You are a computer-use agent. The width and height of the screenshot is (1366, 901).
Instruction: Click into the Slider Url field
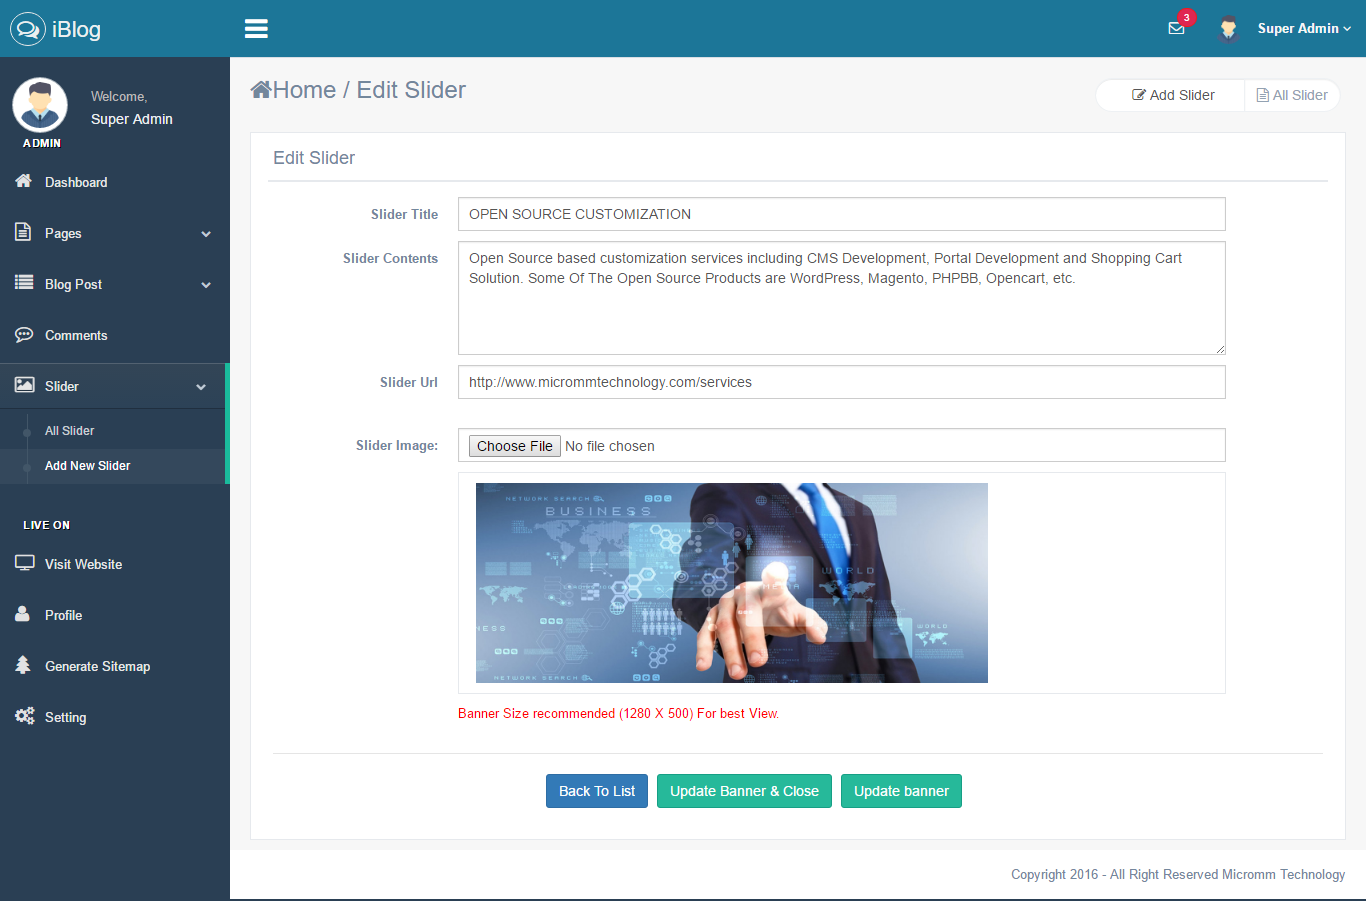click(841, 382)
